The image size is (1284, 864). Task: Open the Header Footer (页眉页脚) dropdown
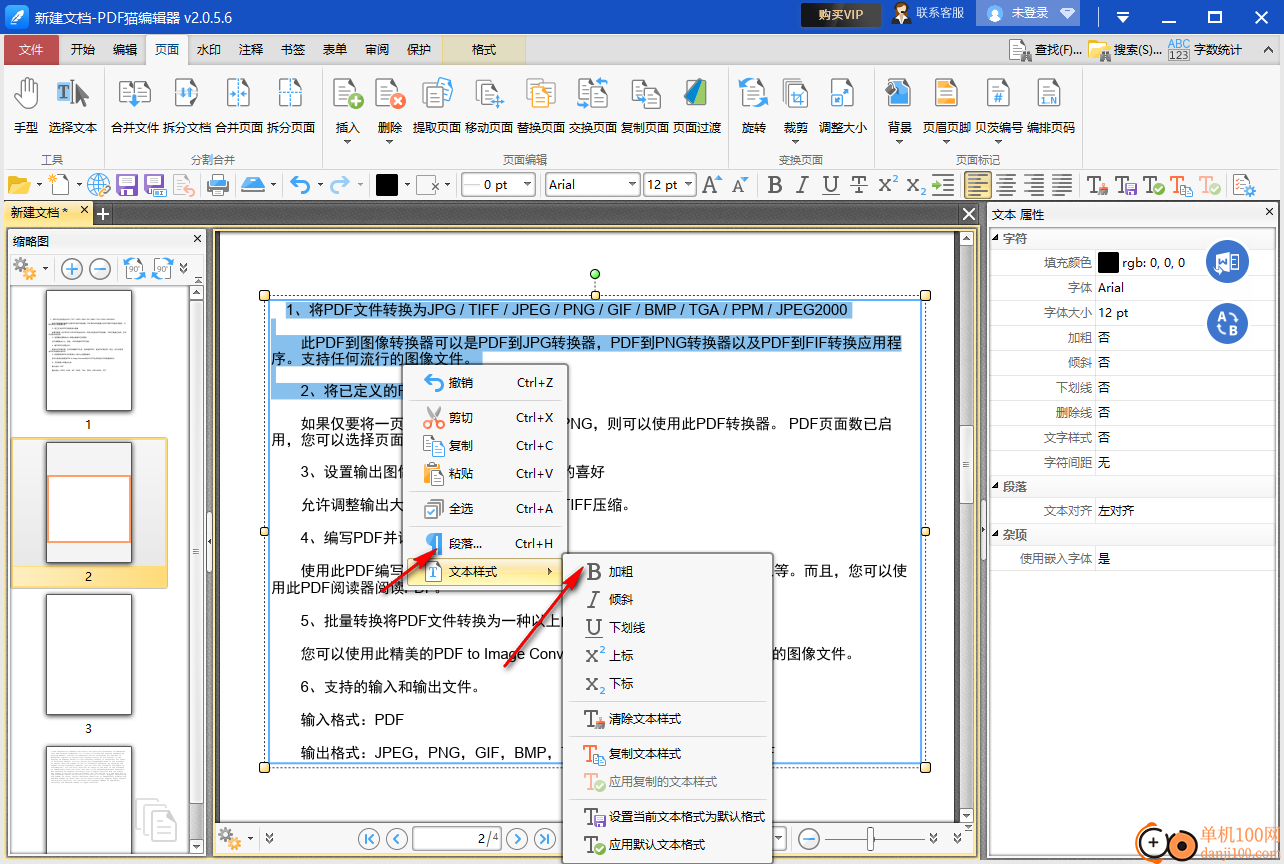tap(946, 142)
